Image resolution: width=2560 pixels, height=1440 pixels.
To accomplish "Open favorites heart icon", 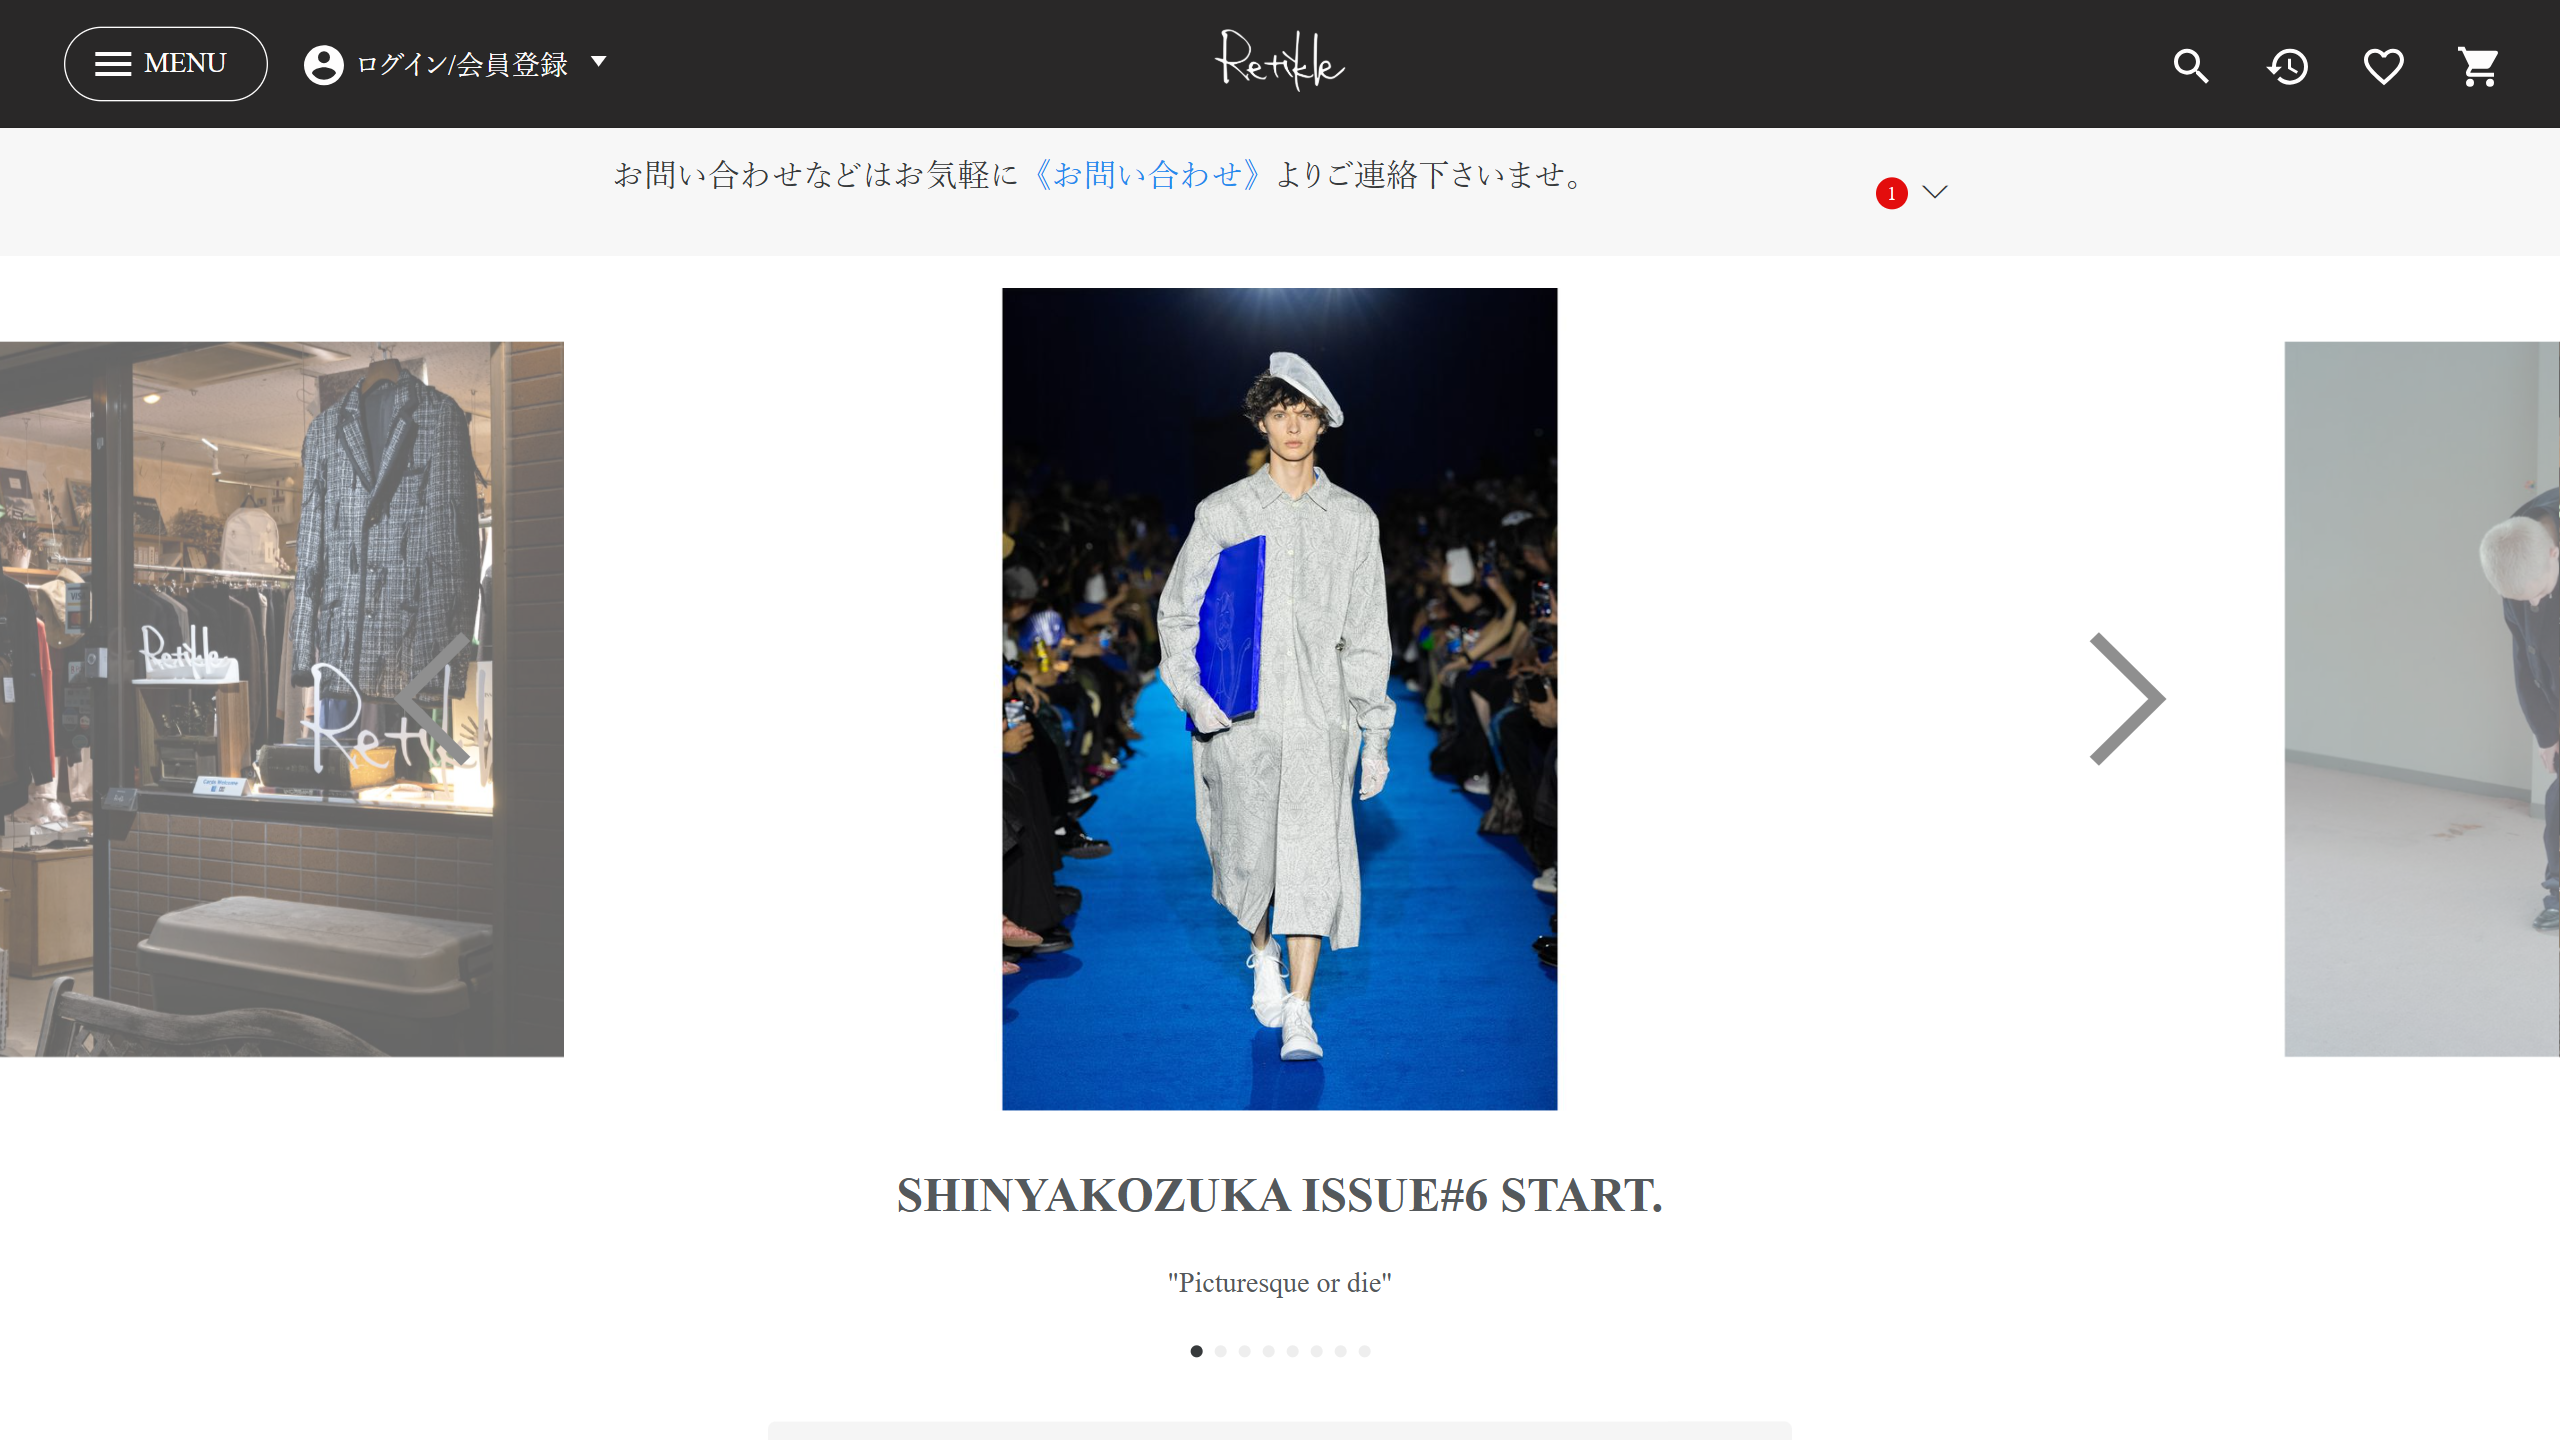I will coord(2383,66).
